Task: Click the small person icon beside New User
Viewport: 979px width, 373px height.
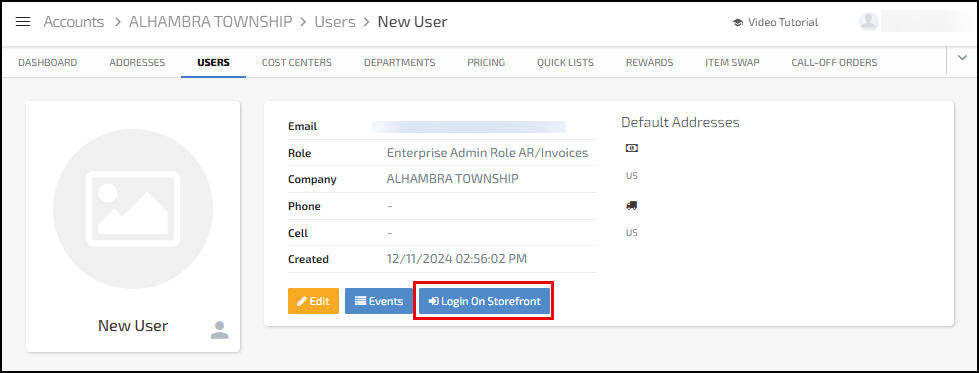Action: tap(219, 330)
